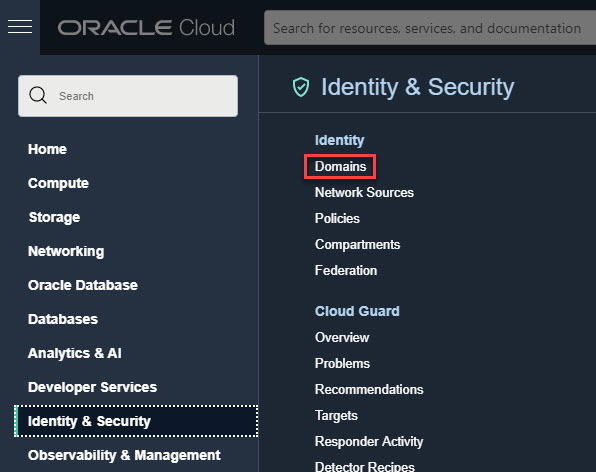Open the Networking menu category
This screenshot has width=596, height=472.
tap(66, 251)
